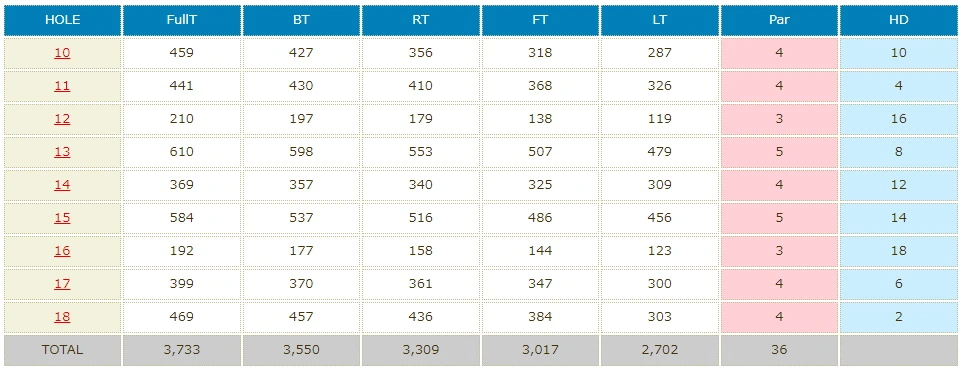962x372 pixels.
Task: Open the hole 10 link
Action: click(62, 53)
